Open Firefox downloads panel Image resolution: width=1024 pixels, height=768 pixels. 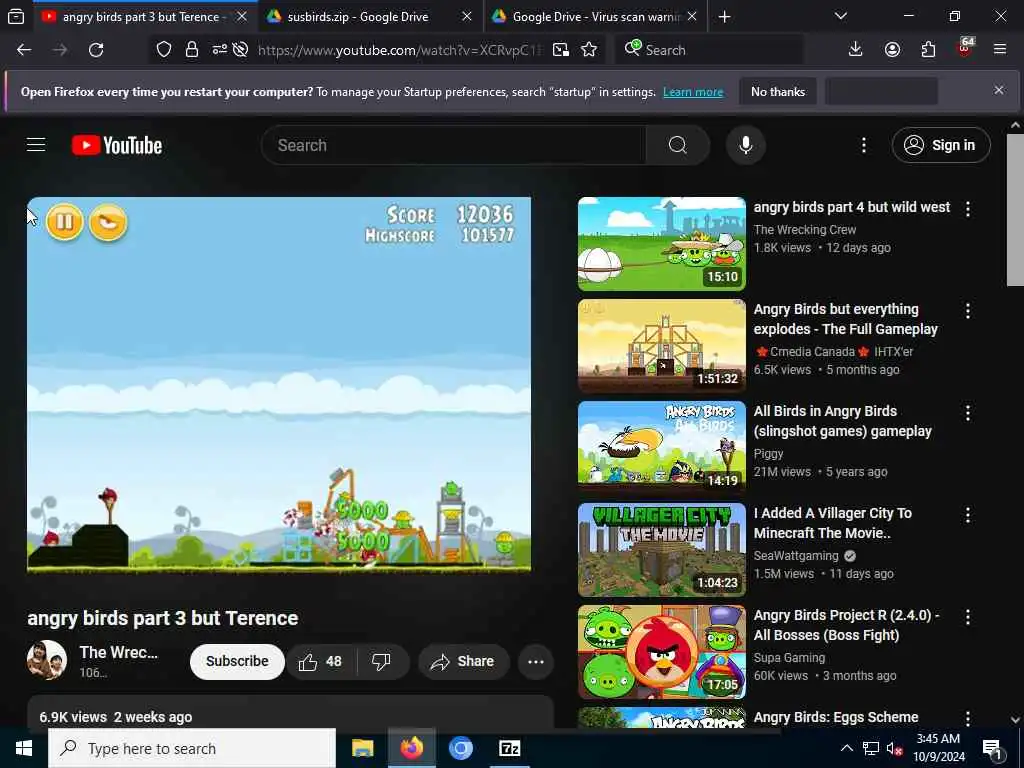pyautogui.click(x=855, y=50)
